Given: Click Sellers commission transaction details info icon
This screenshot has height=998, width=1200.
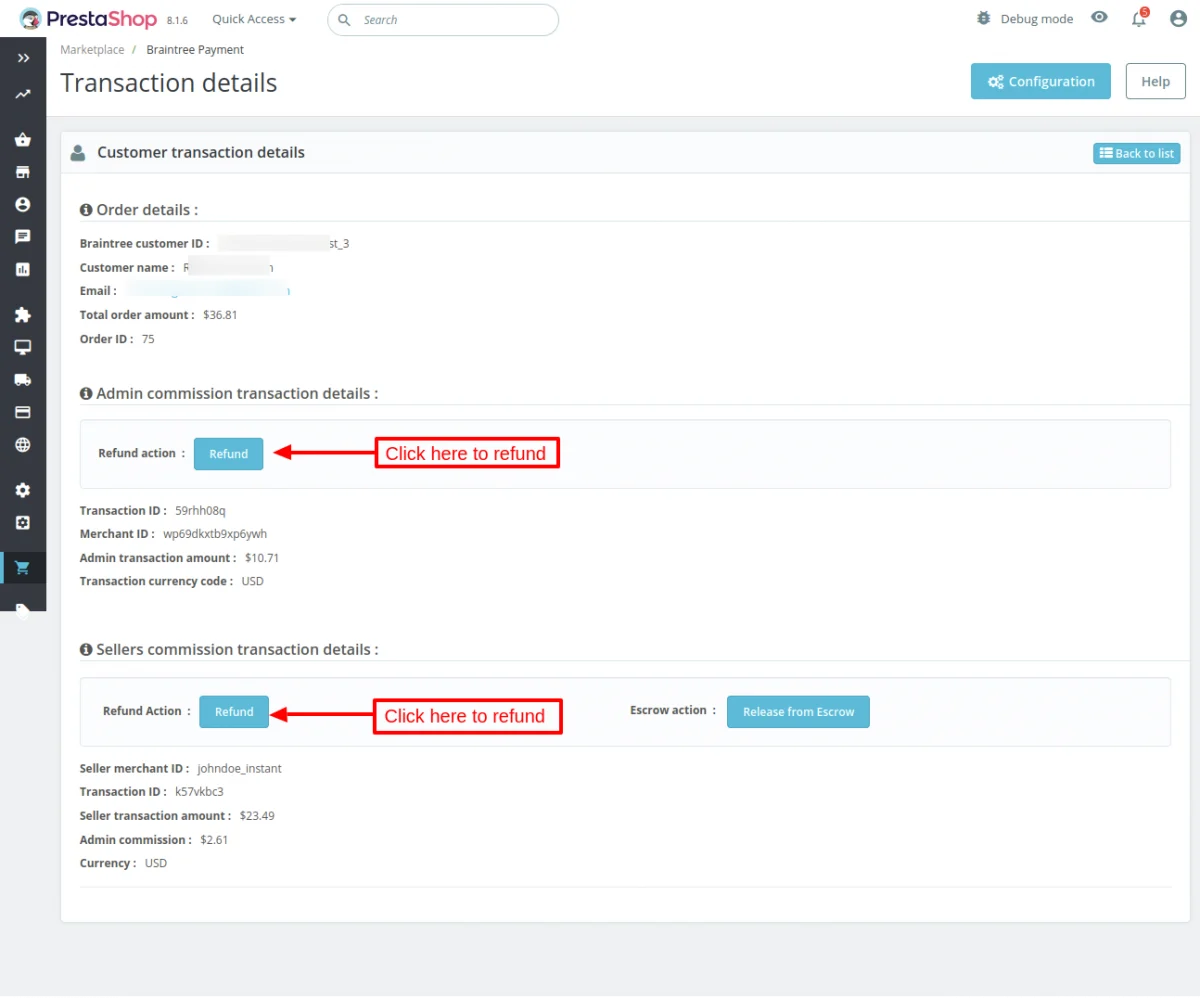Looking at the screenshot, I should [x=86, y=650].
